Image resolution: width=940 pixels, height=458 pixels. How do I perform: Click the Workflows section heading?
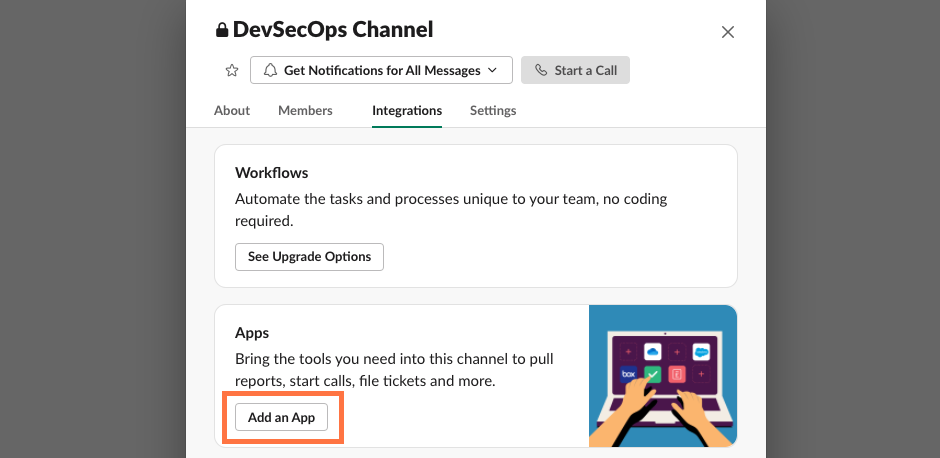[272, 173]
